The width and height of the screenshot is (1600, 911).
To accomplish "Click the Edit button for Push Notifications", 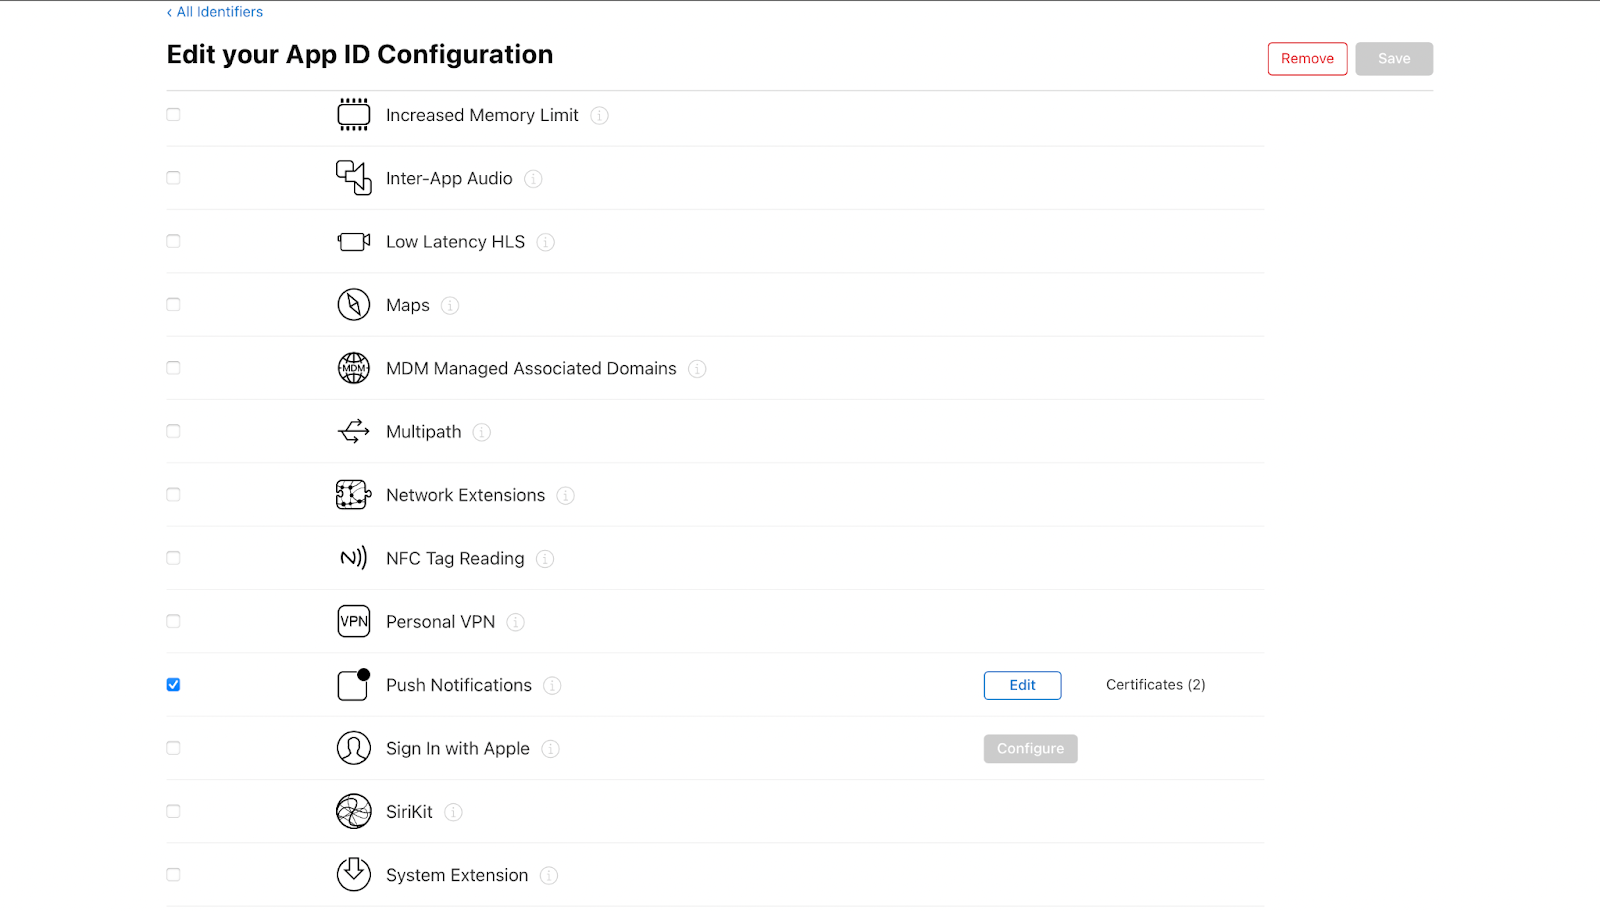I will tap(1022, 685).
